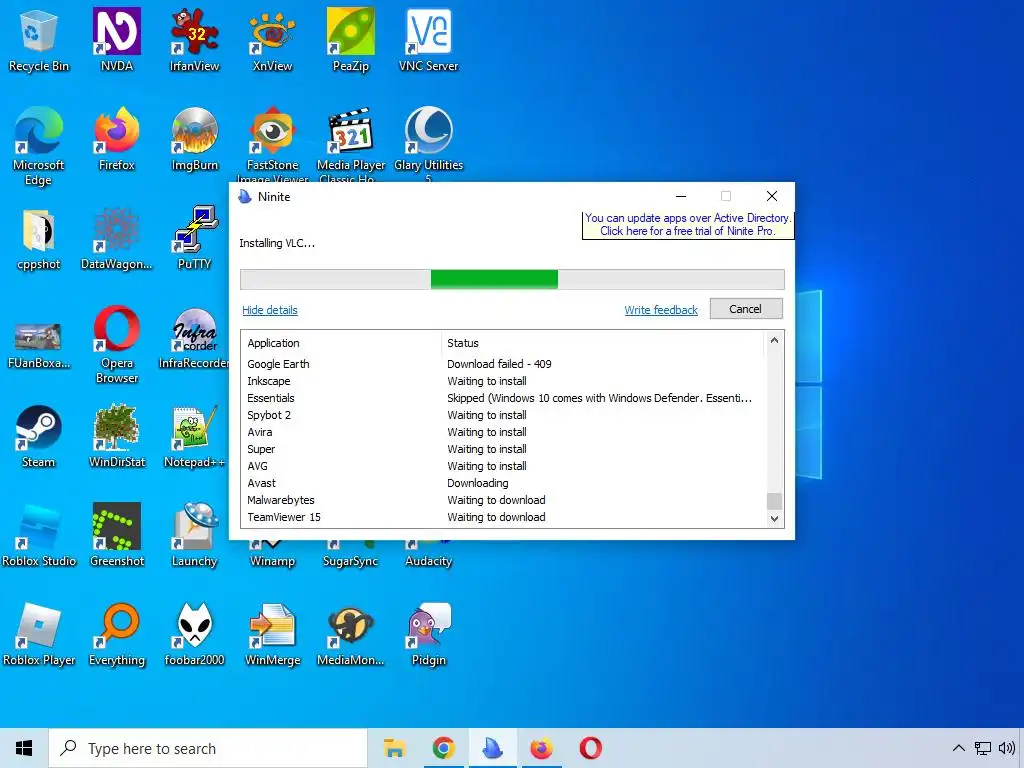Open the ImgBurn desktop shortcut
Viewport: 1024px width, 768px height.
(195, 140)
